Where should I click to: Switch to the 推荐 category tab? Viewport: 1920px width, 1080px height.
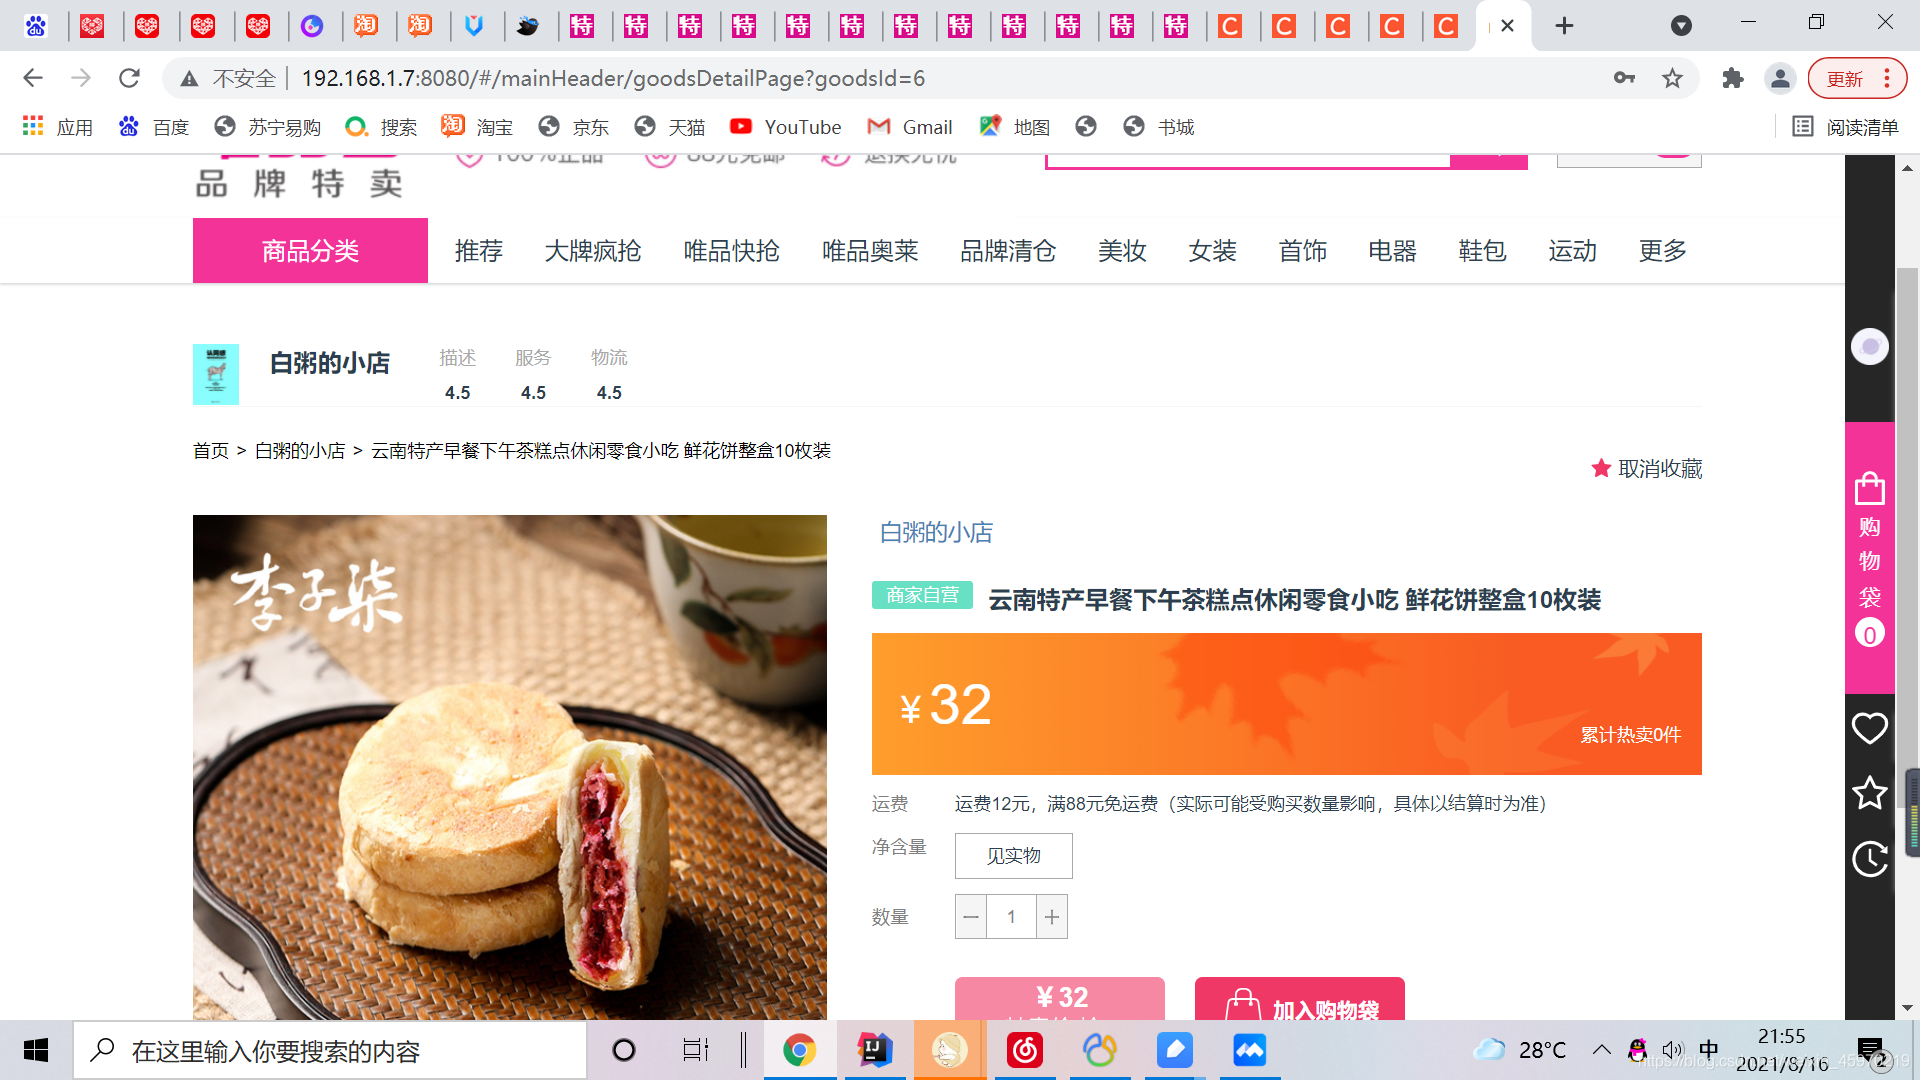coord(479,251)
